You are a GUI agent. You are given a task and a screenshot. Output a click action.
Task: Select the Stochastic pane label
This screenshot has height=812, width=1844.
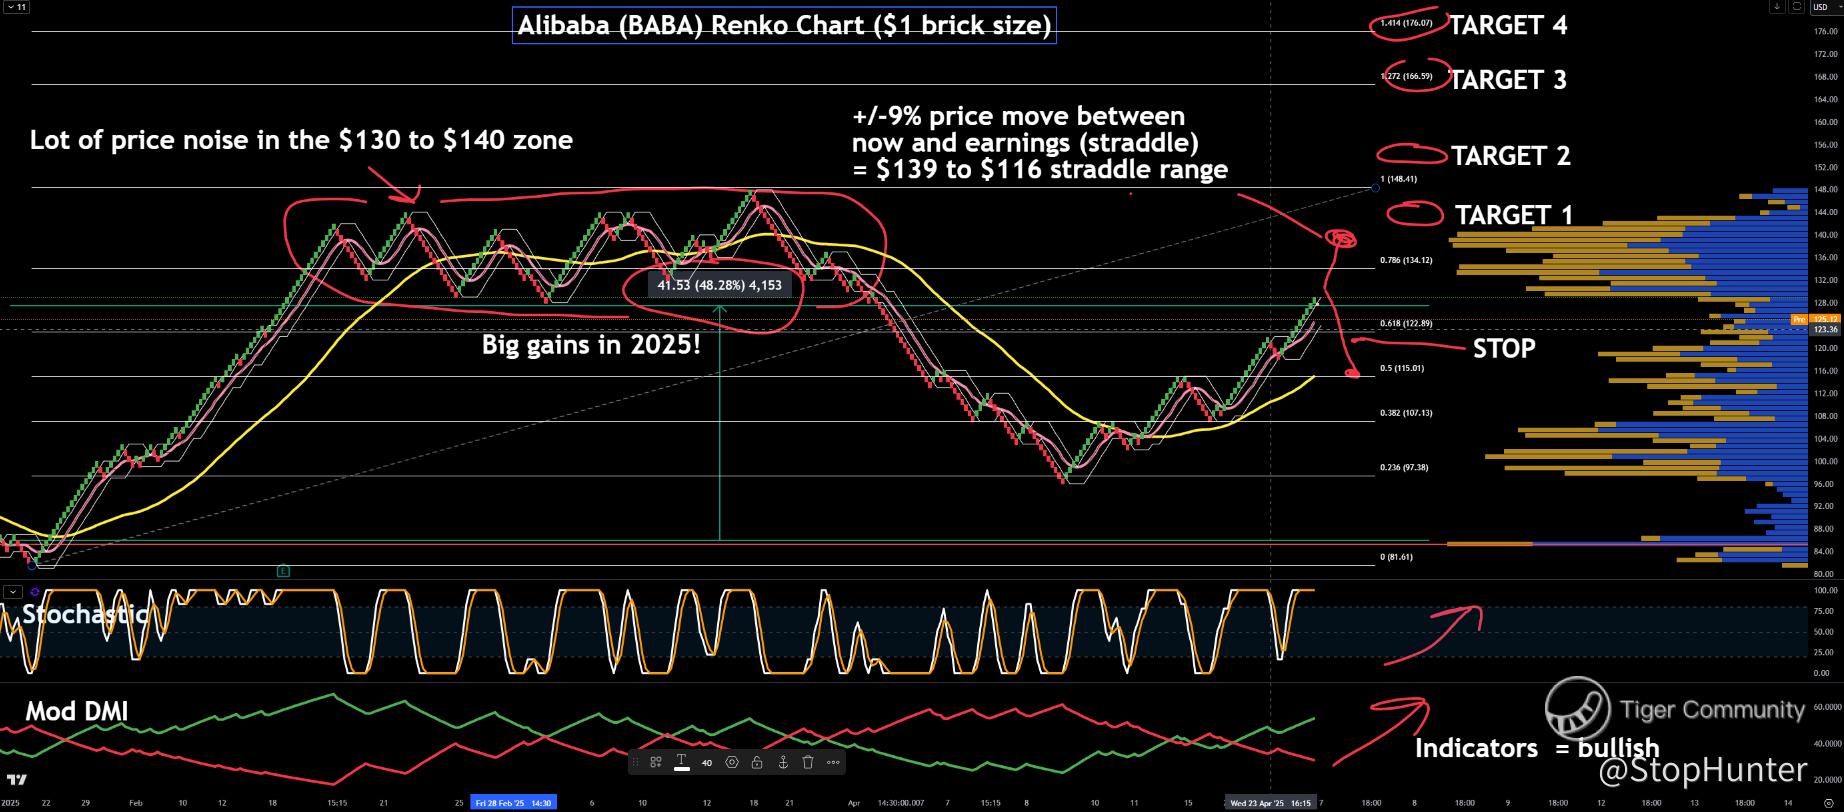pos(85,614)
